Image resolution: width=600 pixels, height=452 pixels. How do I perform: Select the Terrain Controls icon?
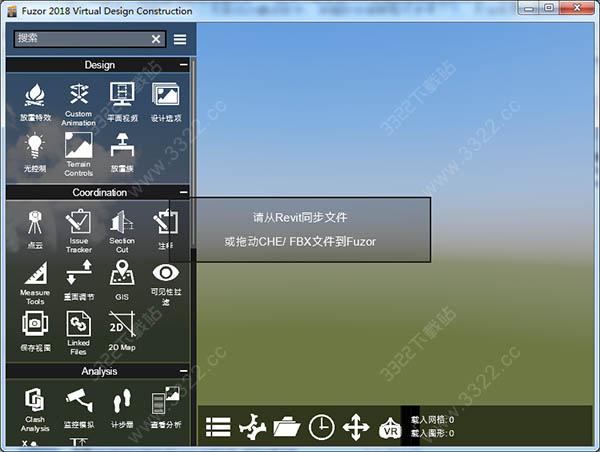(78, 154)
